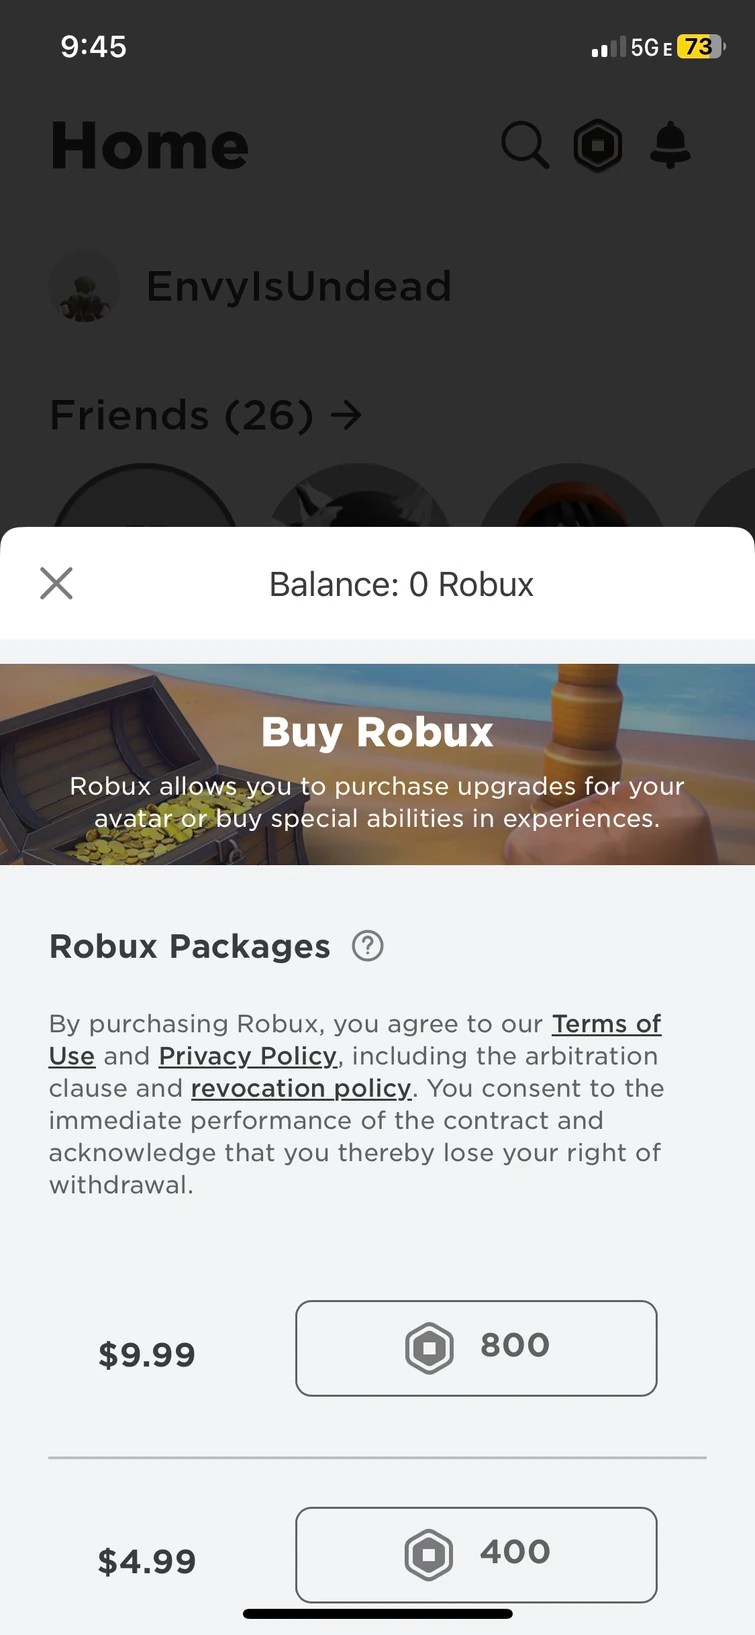Open the search icon on Home screen

pos(524,145)
